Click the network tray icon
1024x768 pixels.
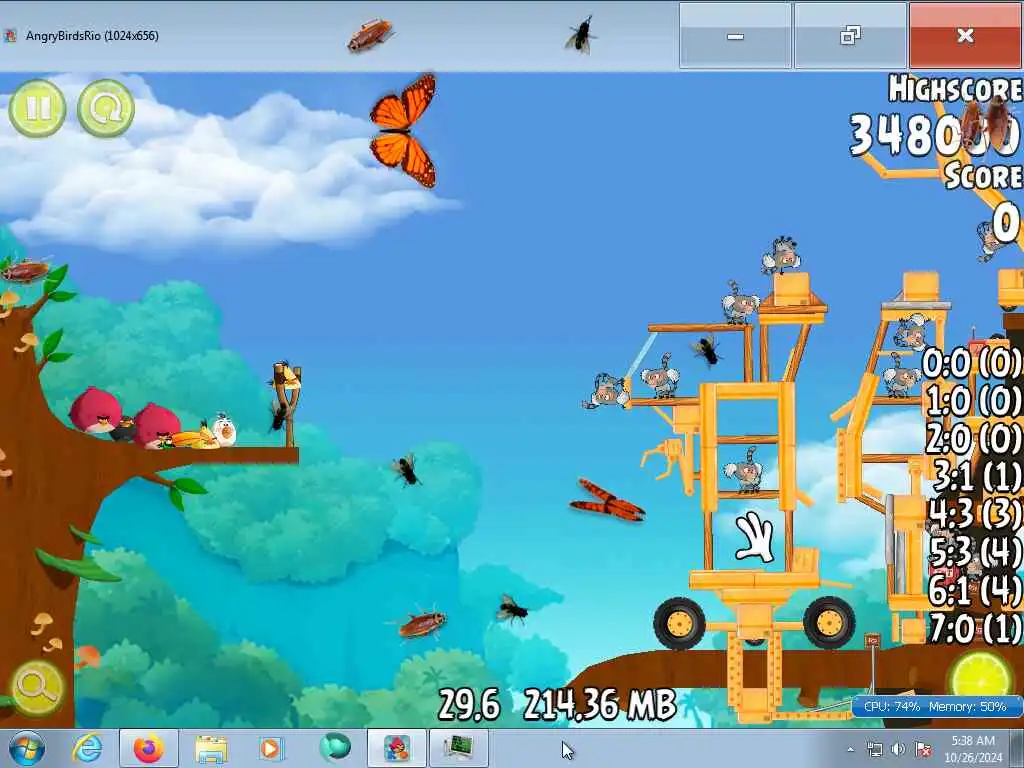pyautogui.click(x=874, y=749)
